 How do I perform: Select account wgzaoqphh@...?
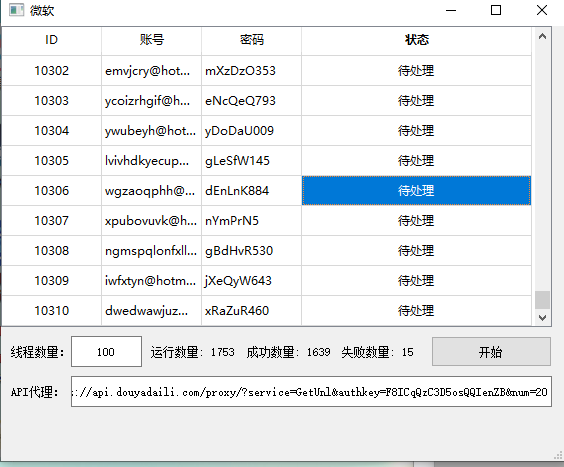[x=151, y=191]
